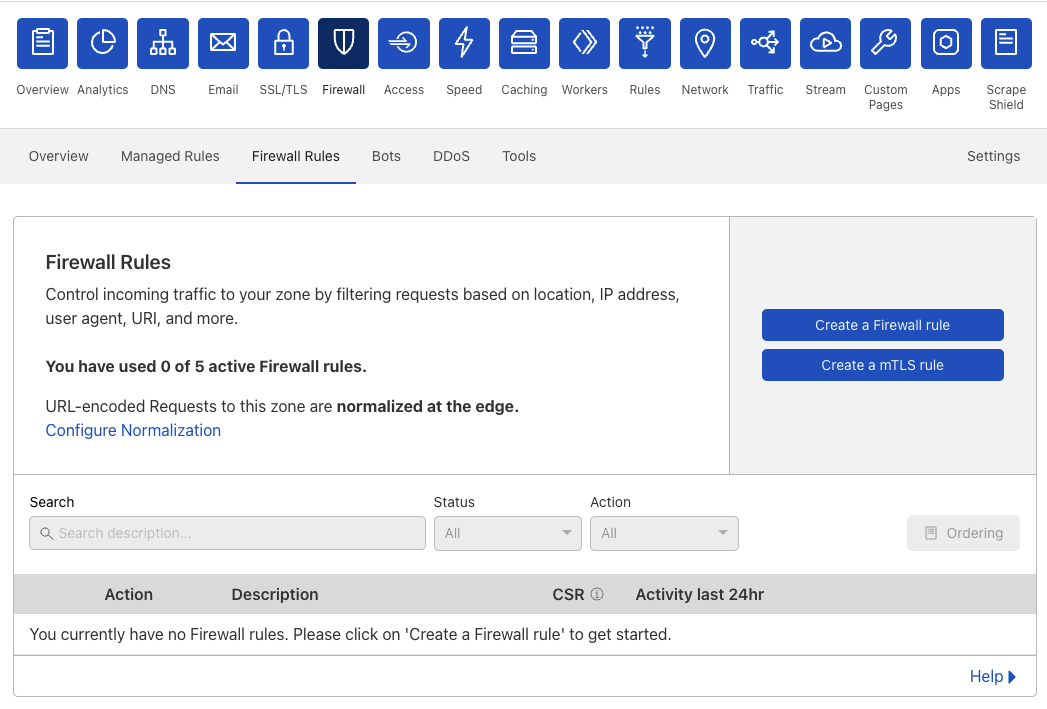Screen dimensions: 1047x709
Task: Open the Status filter dropdown
Action: coord(507,533)
